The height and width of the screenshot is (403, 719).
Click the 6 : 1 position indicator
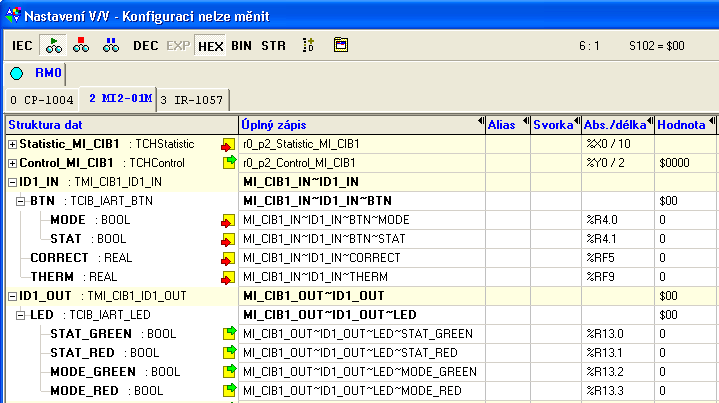click(x=589, y=46)
